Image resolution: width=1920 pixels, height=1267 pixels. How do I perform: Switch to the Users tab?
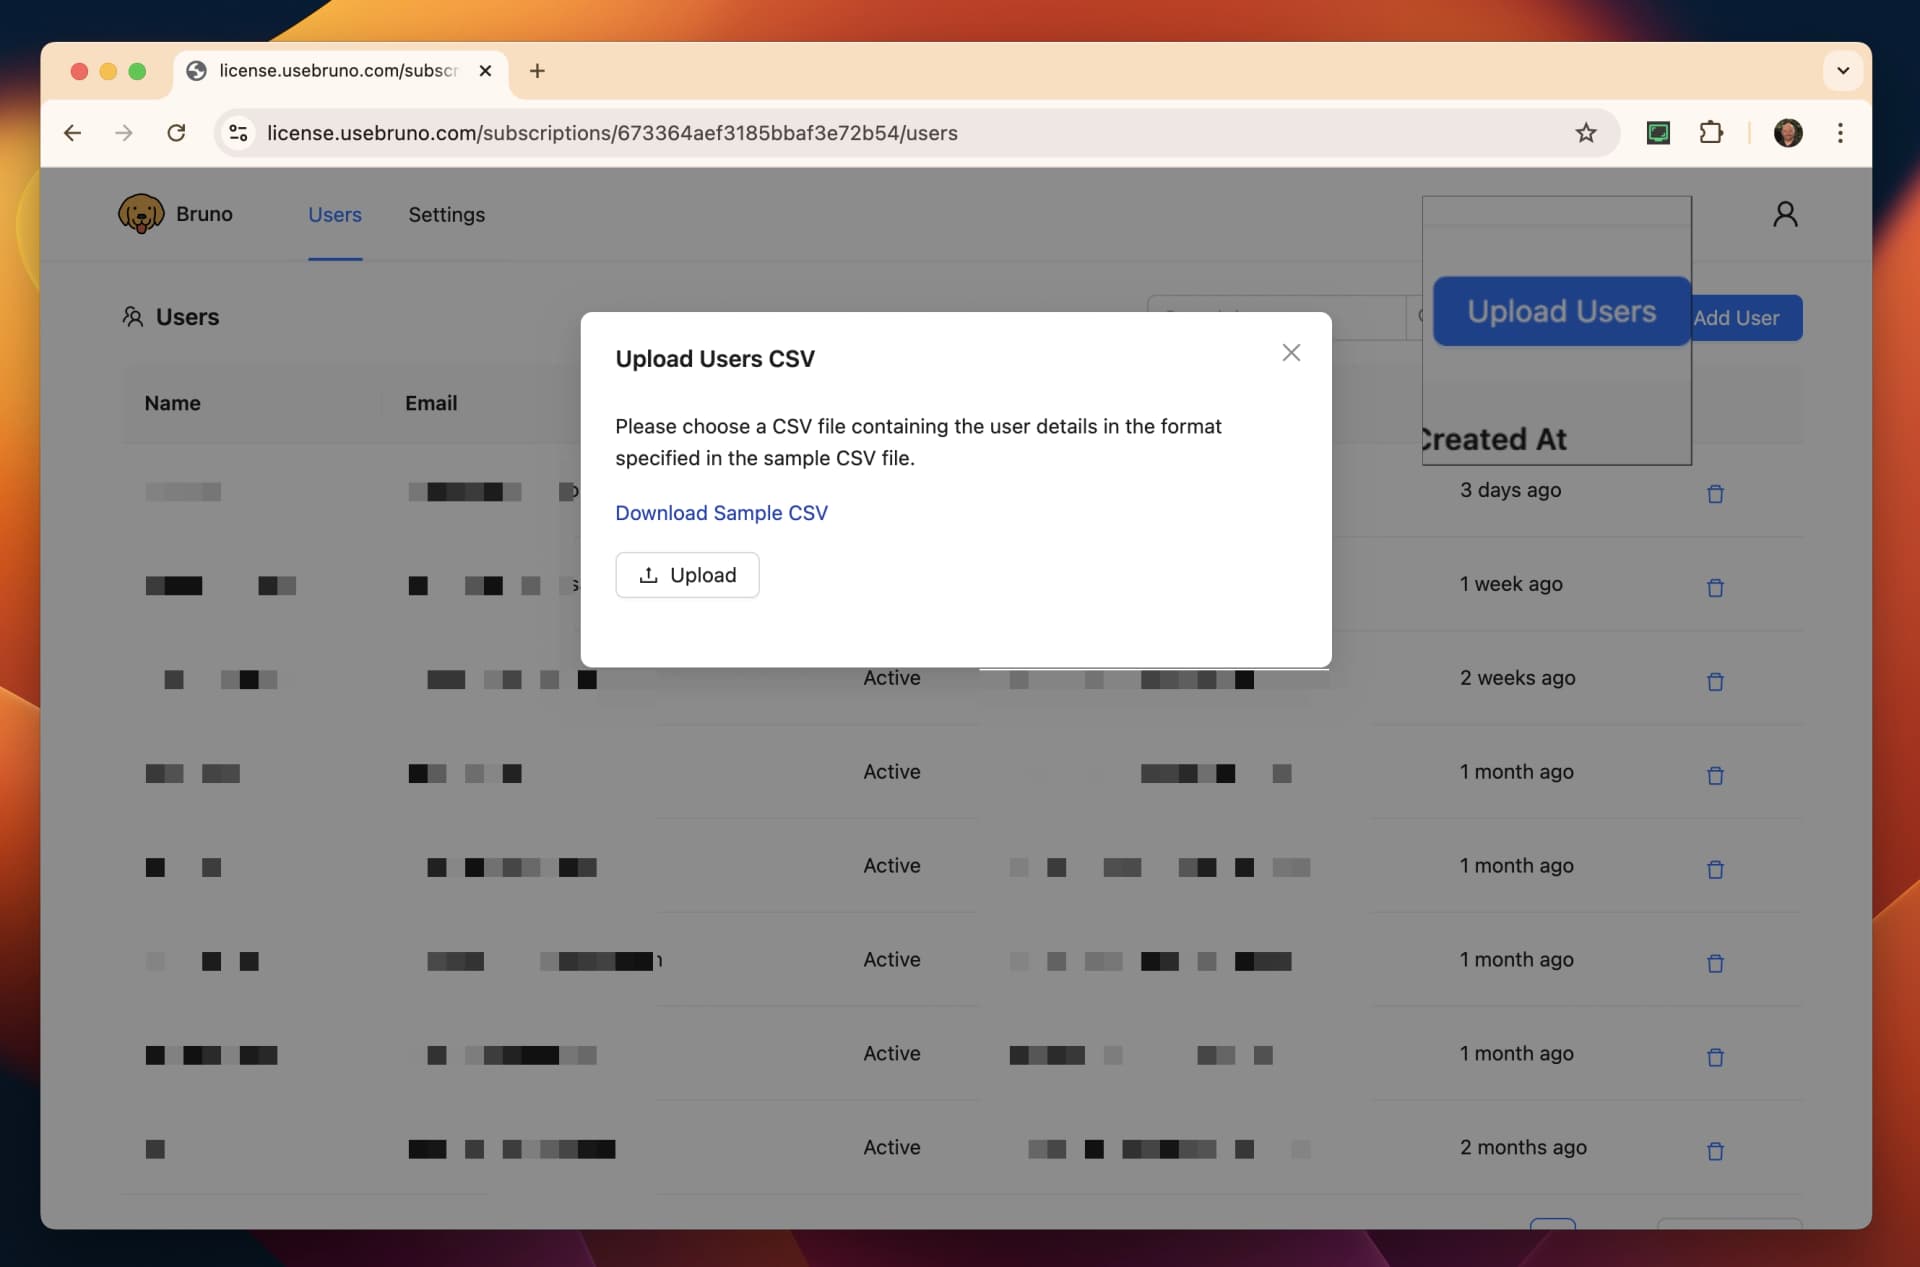click(335, 215)
